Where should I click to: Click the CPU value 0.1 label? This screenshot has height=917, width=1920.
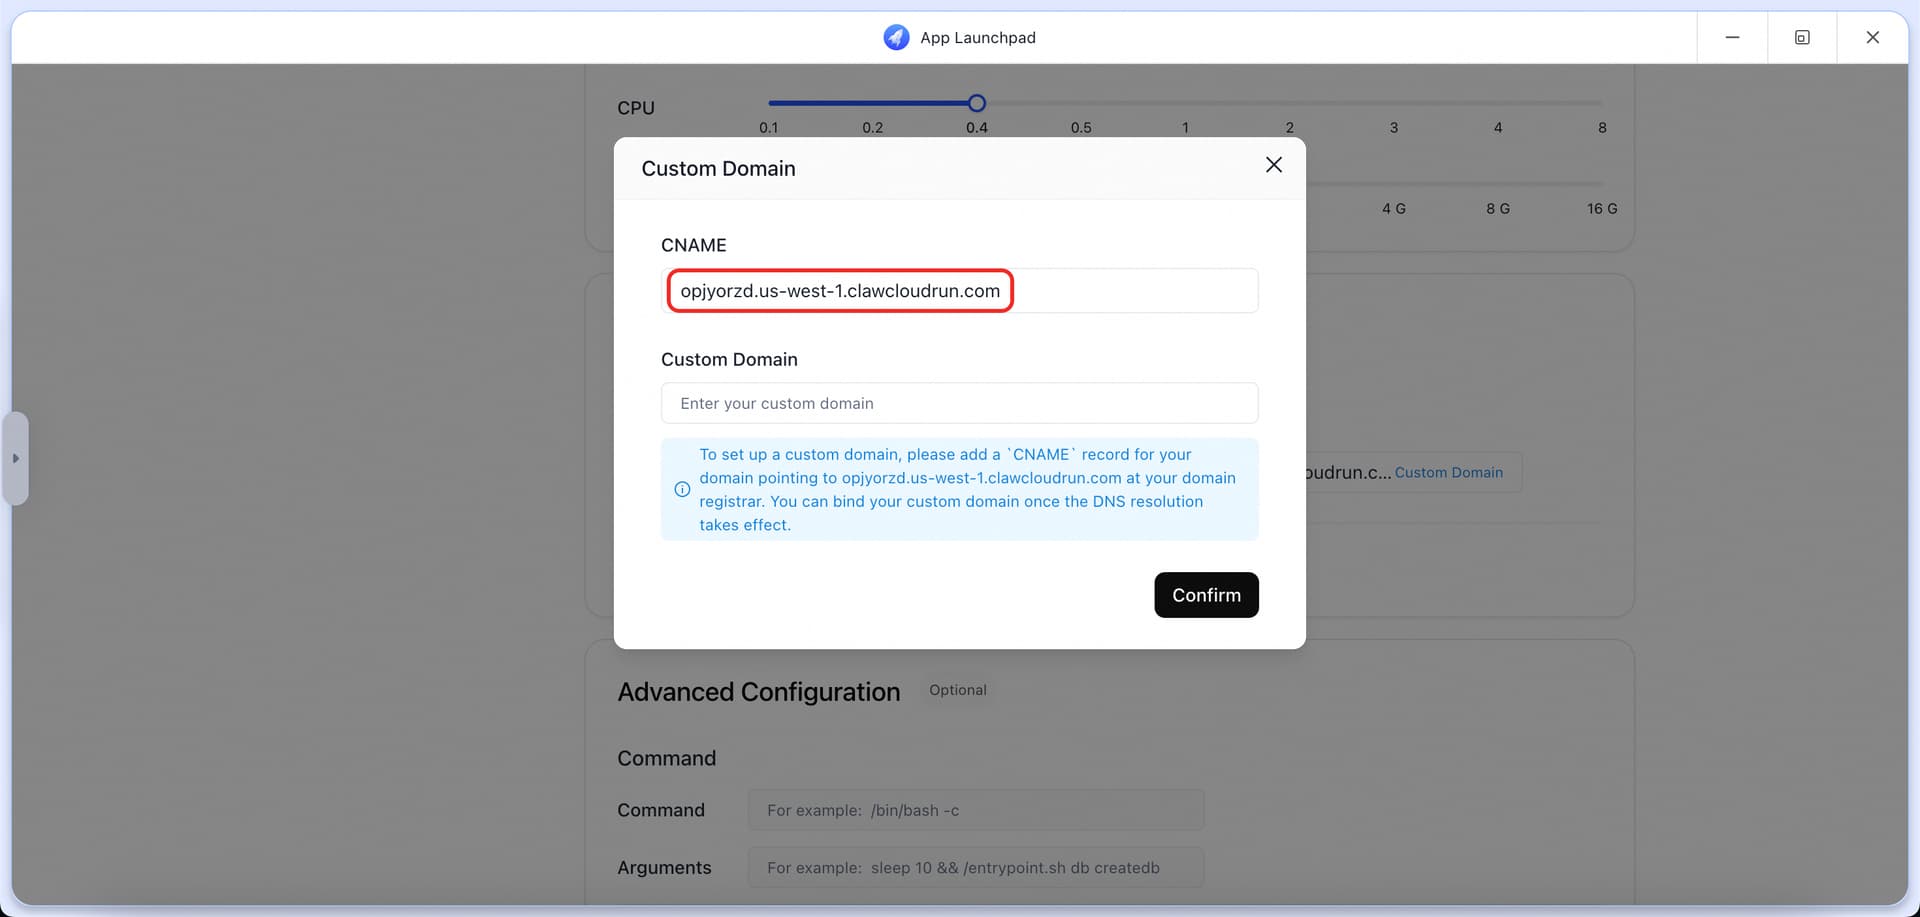(x=768, y=128)
